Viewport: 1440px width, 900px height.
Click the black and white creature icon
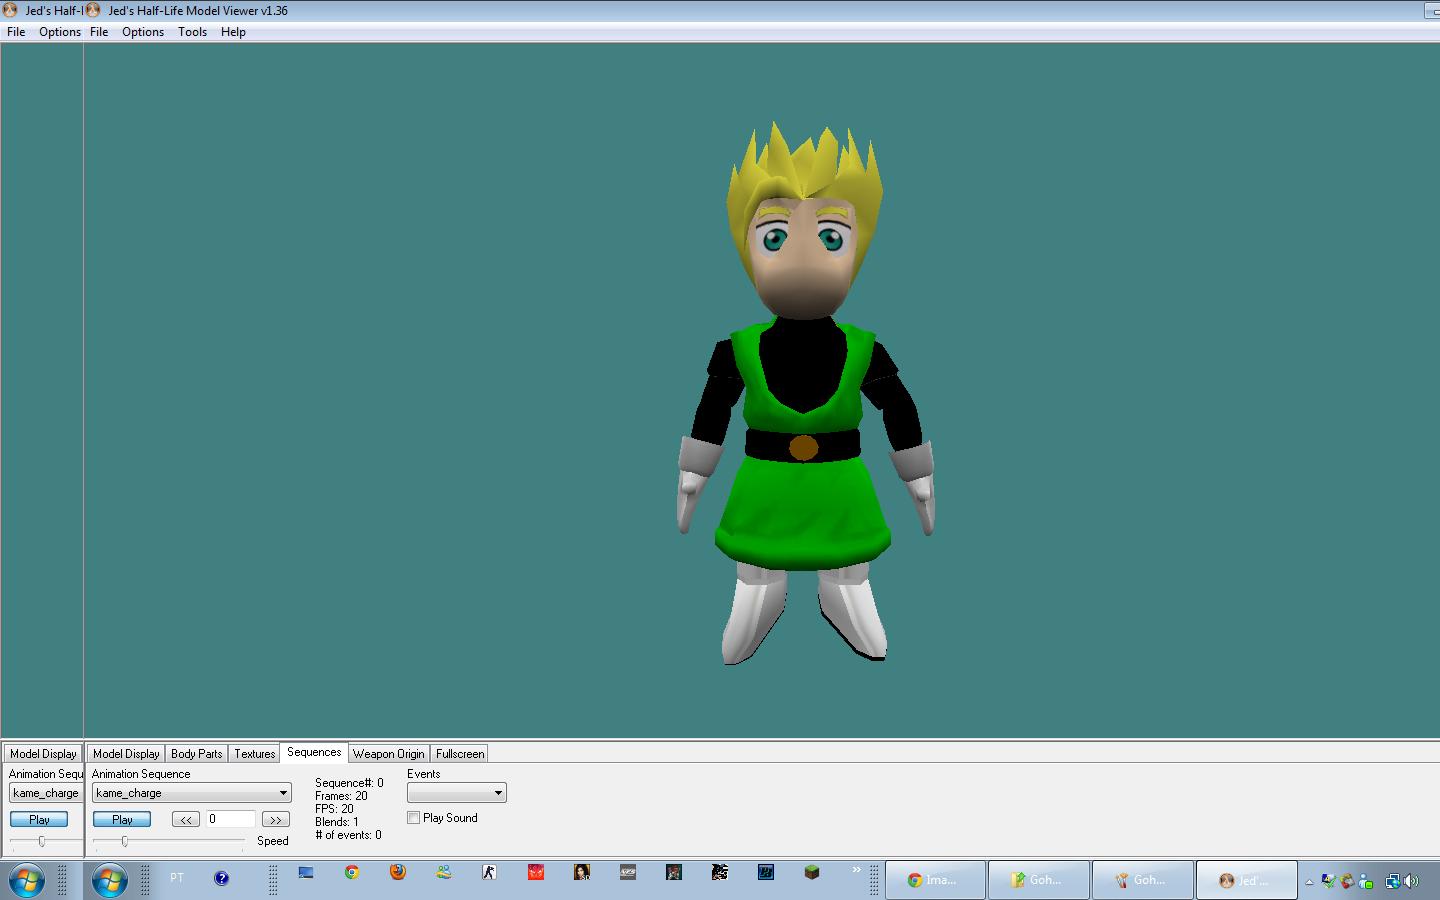(720, 872)
